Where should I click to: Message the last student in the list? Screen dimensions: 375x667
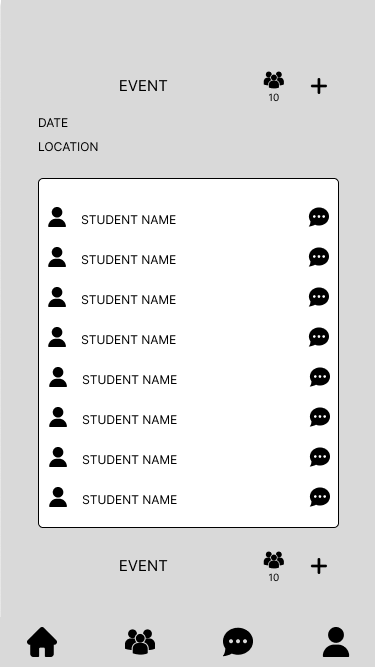[320, 497]
